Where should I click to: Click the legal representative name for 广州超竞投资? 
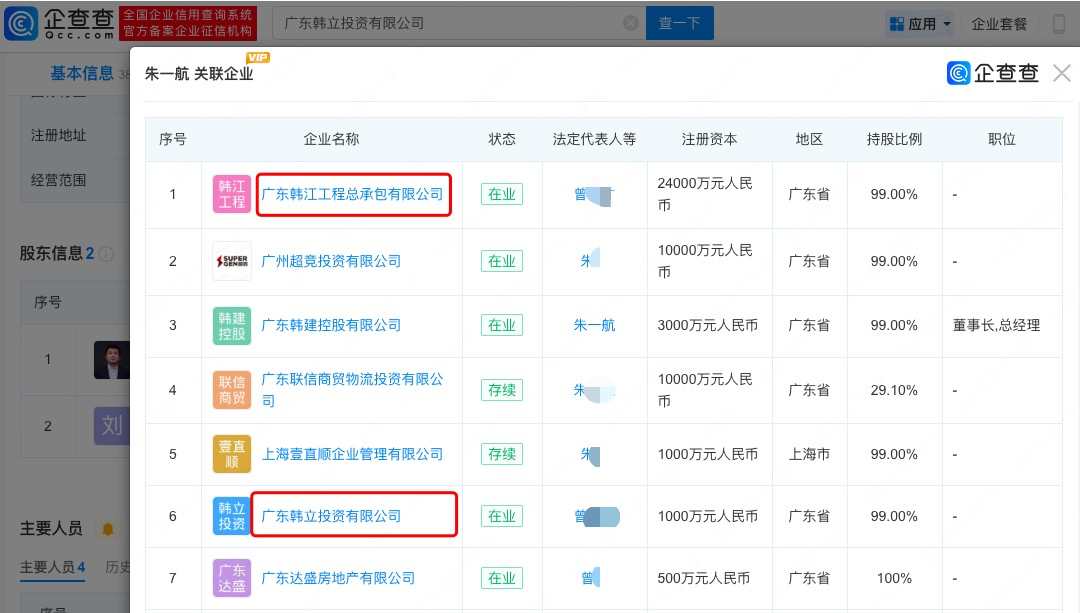click(590, 260)
